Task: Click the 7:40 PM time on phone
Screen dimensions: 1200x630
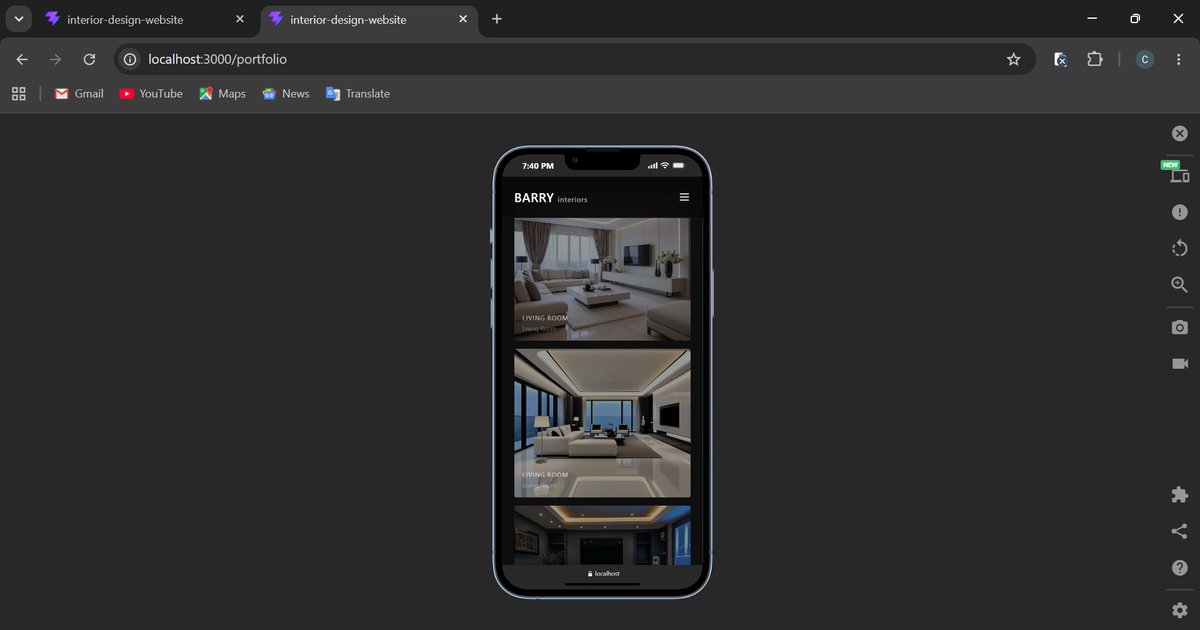Action: point(538,166)
